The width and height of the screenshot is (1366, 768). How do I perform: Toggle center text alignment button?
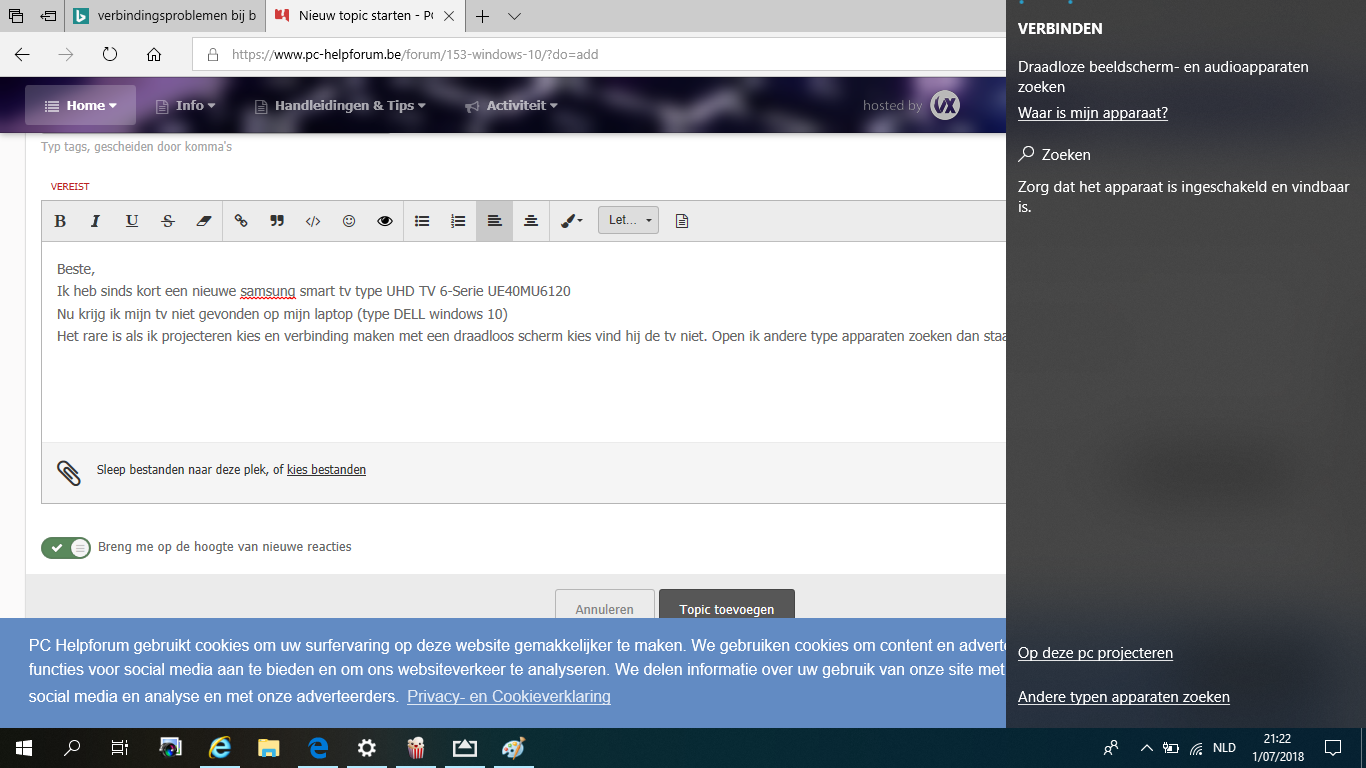(x=531, y=221)
